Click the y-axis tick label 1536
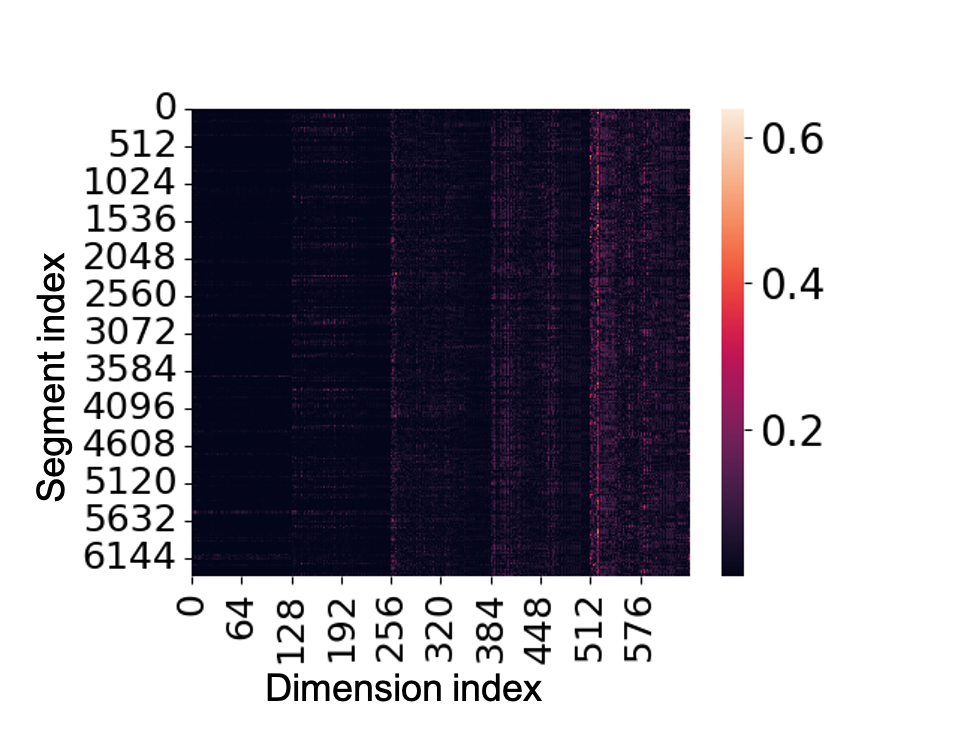958x733 pixels. [x=130, y=220]
